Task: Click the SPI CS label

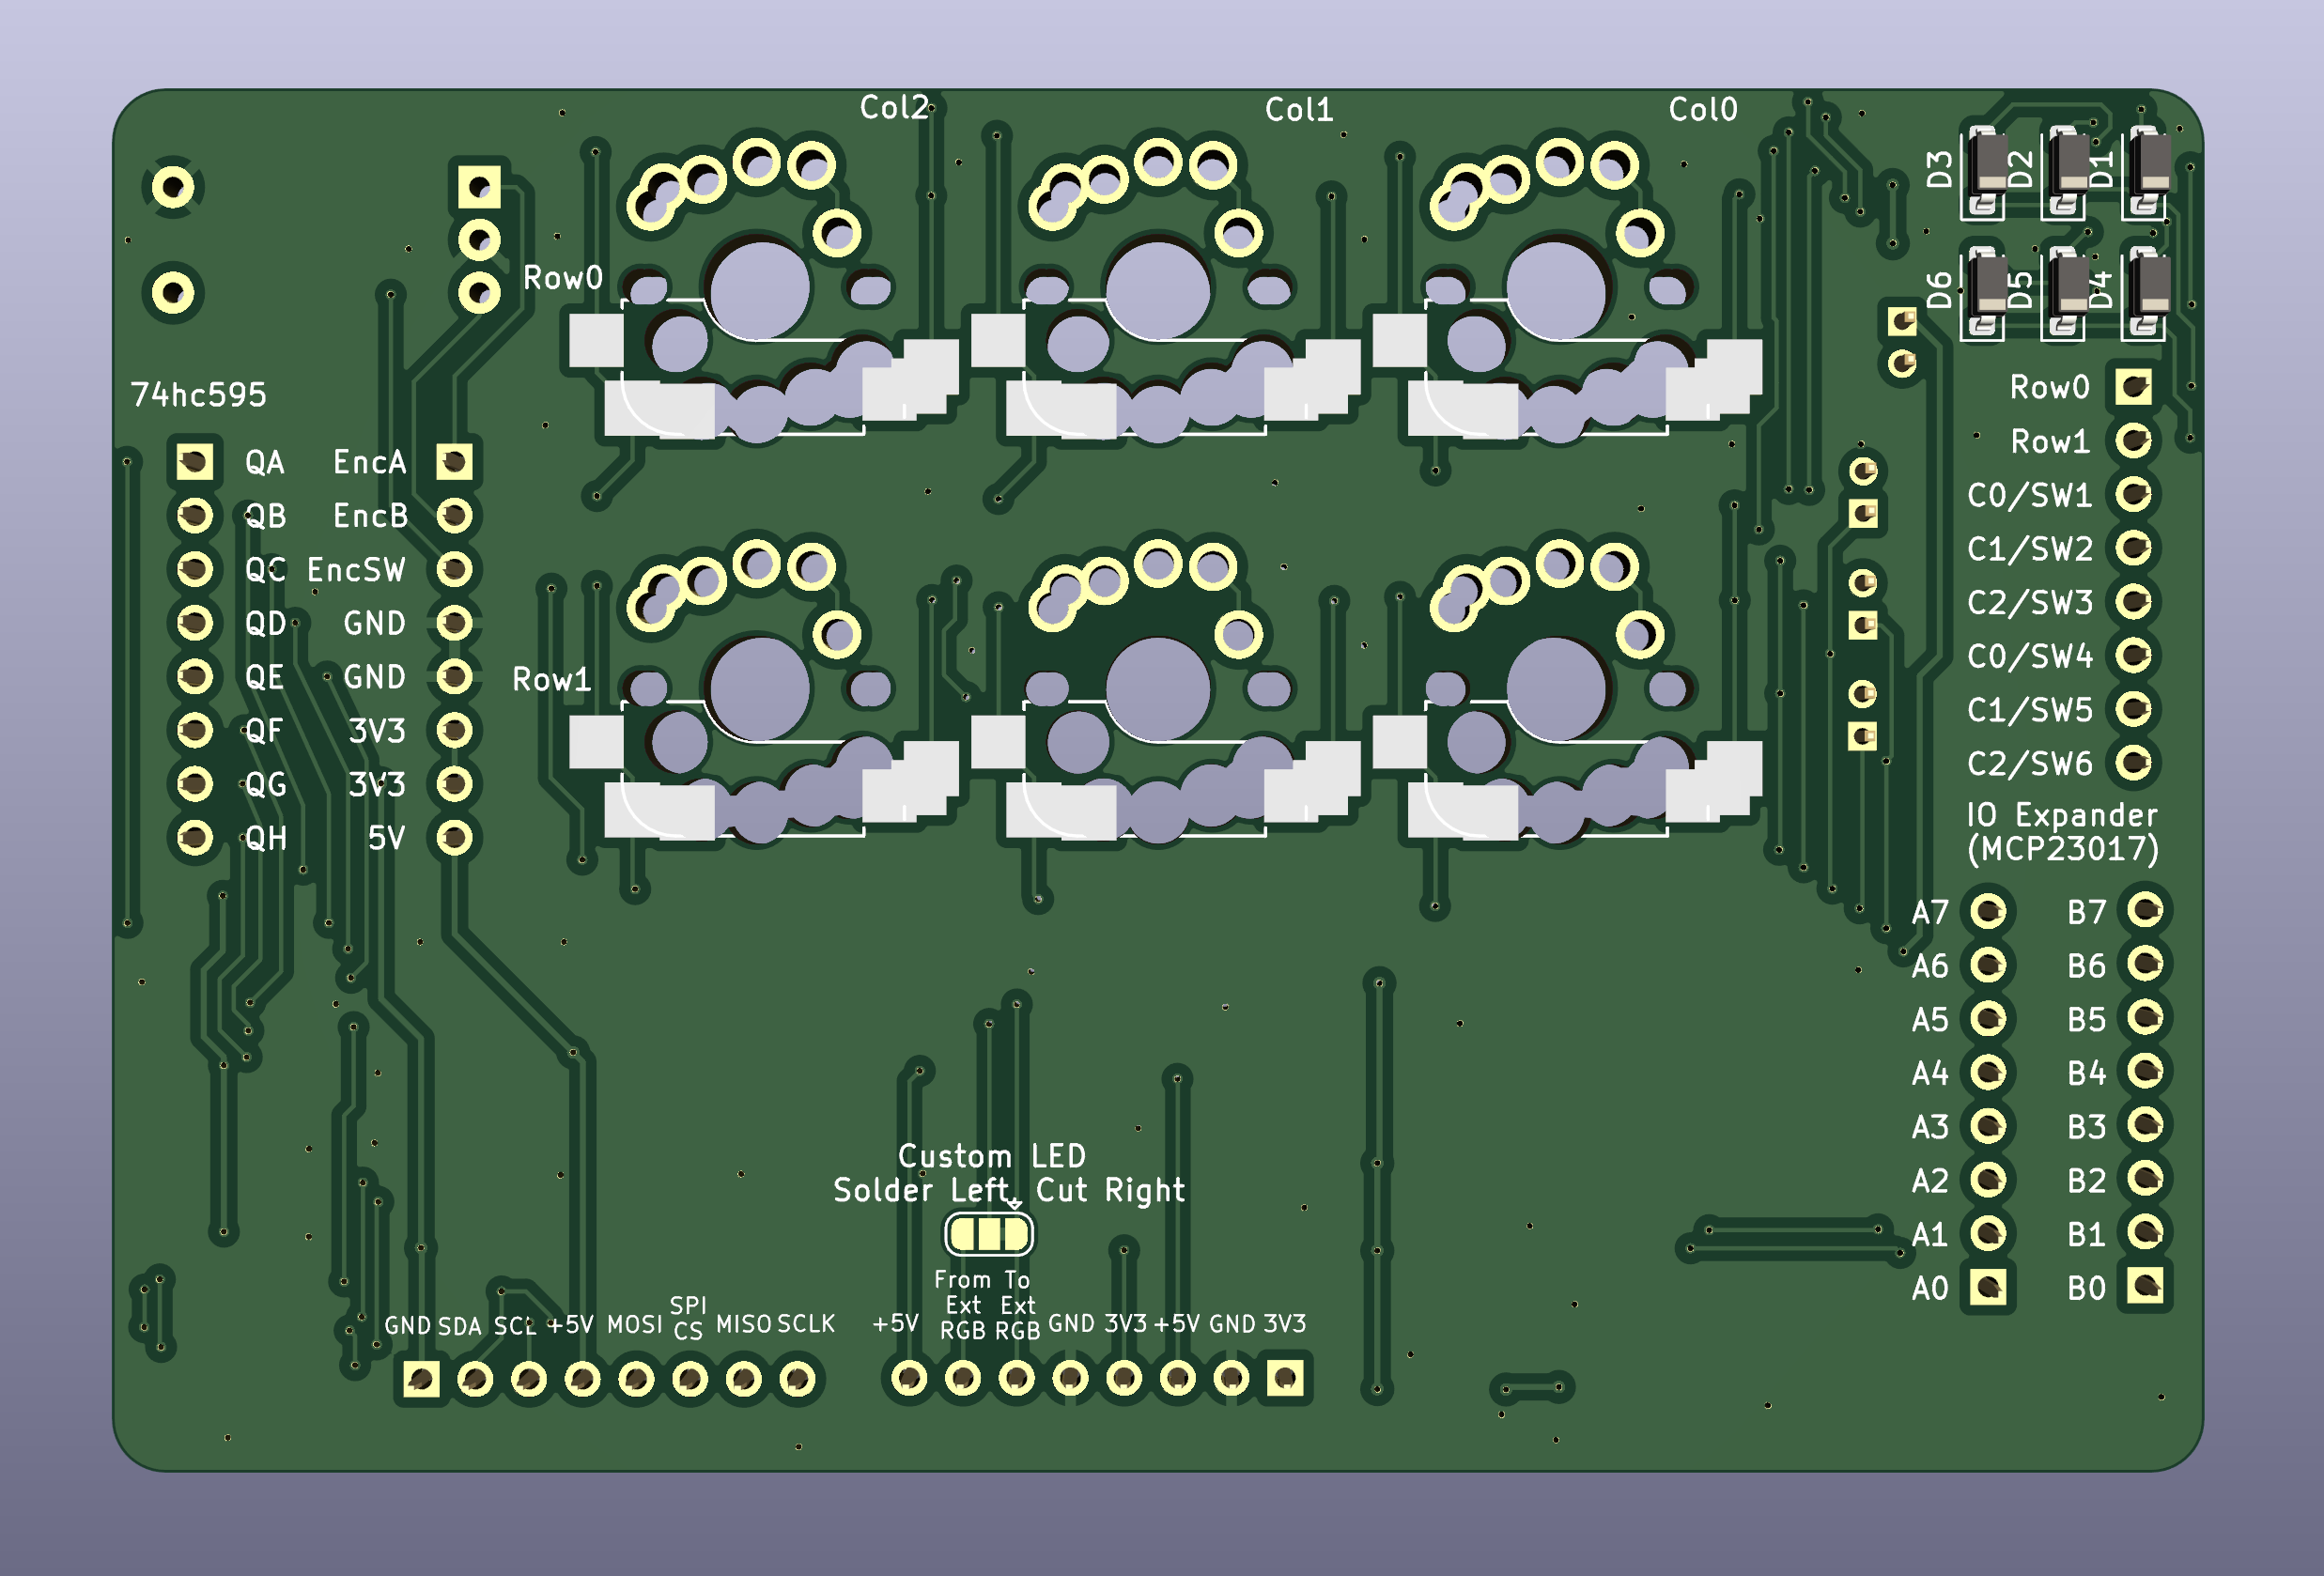Action: [688, 1318]
